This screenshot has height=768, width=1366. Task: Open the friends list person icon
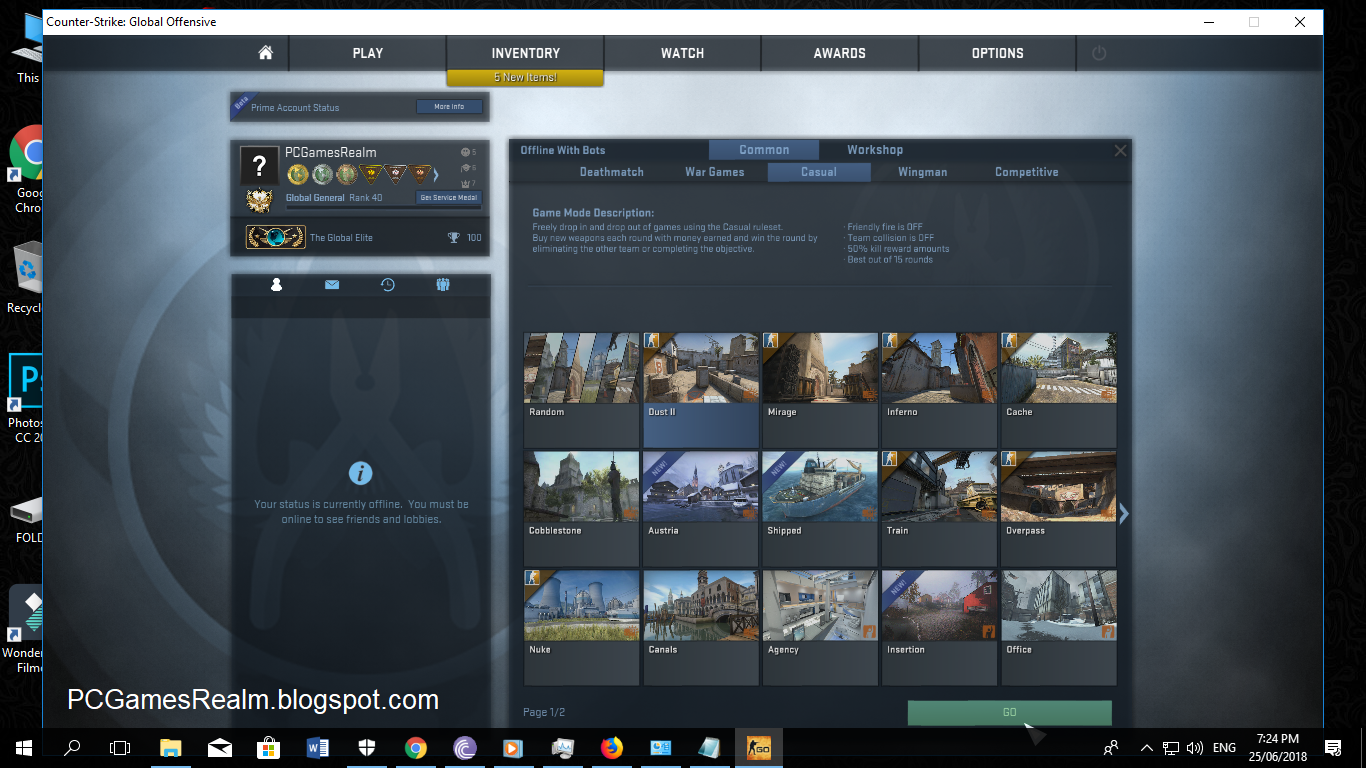[x=277, y=285]
